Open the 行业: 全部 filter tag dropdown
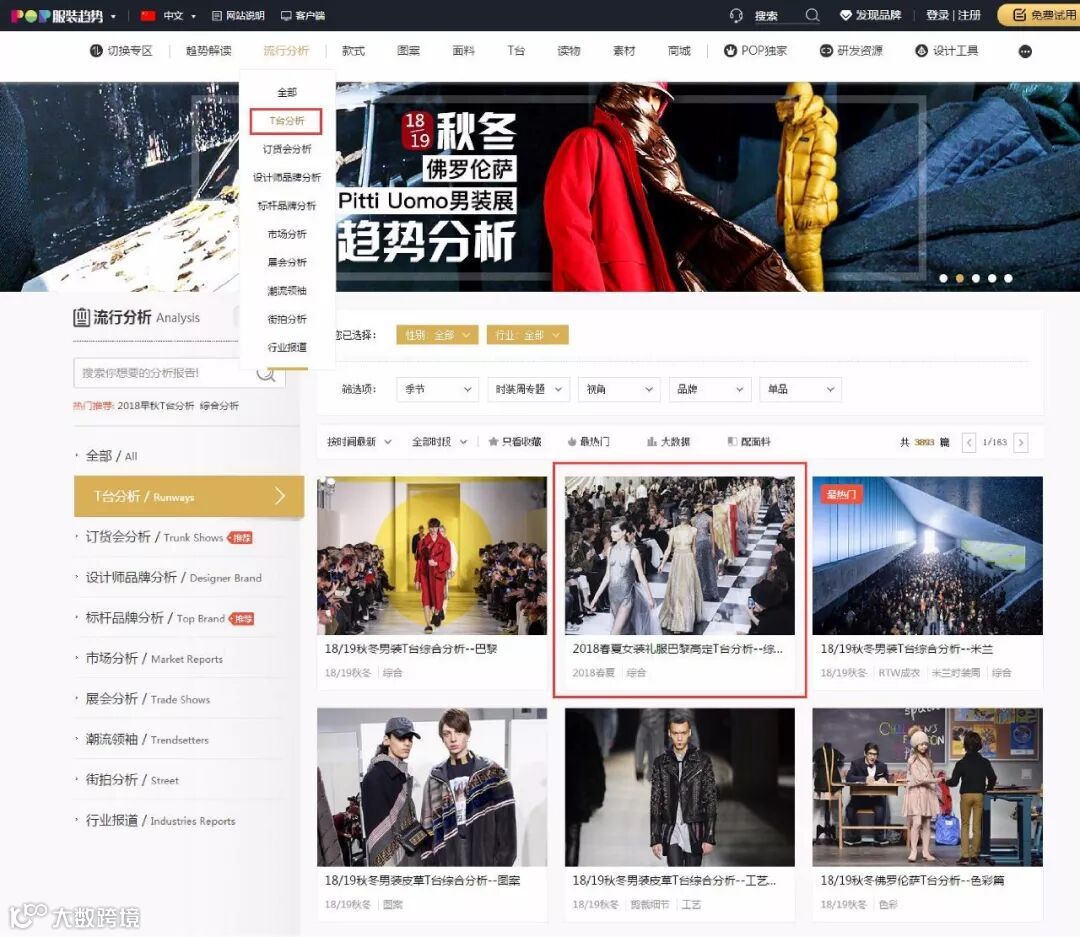This screenshot has width=1080, height=937. click(x=528, y=335)
